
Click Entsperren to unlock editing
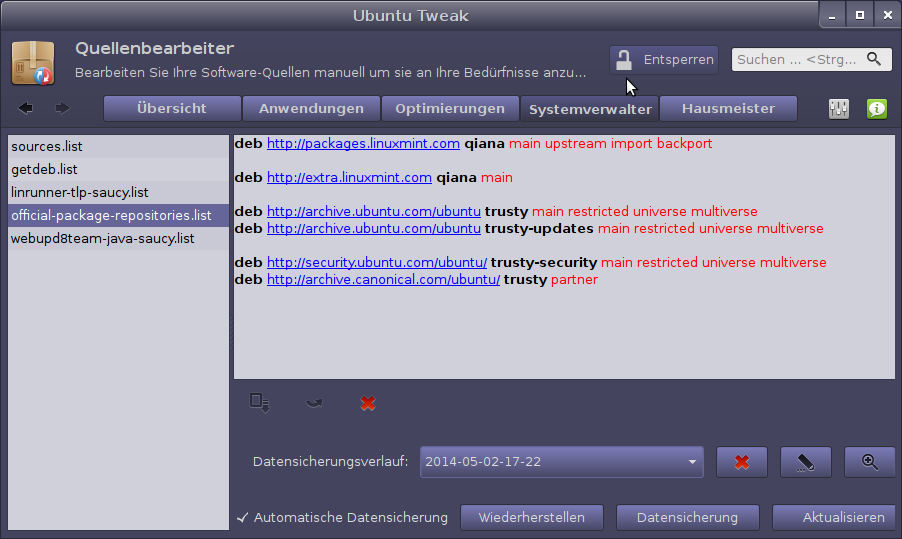(x=664, y=60)
